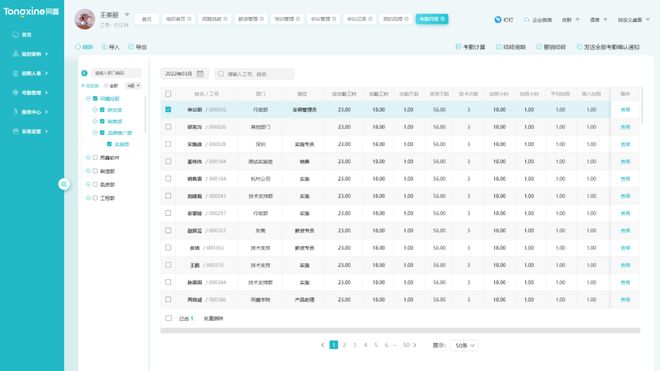The width and height of the screenshot is (660, 371).
Task: Collapse the 品牌推广部 tree node
Action: point(95,132)
